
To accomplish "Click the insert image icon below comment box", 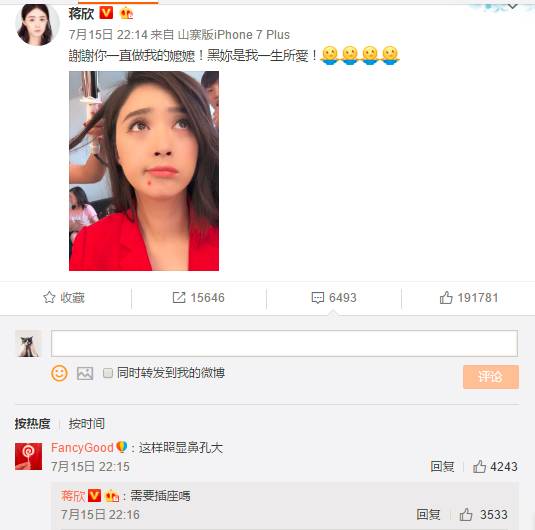I will [85, 373].
